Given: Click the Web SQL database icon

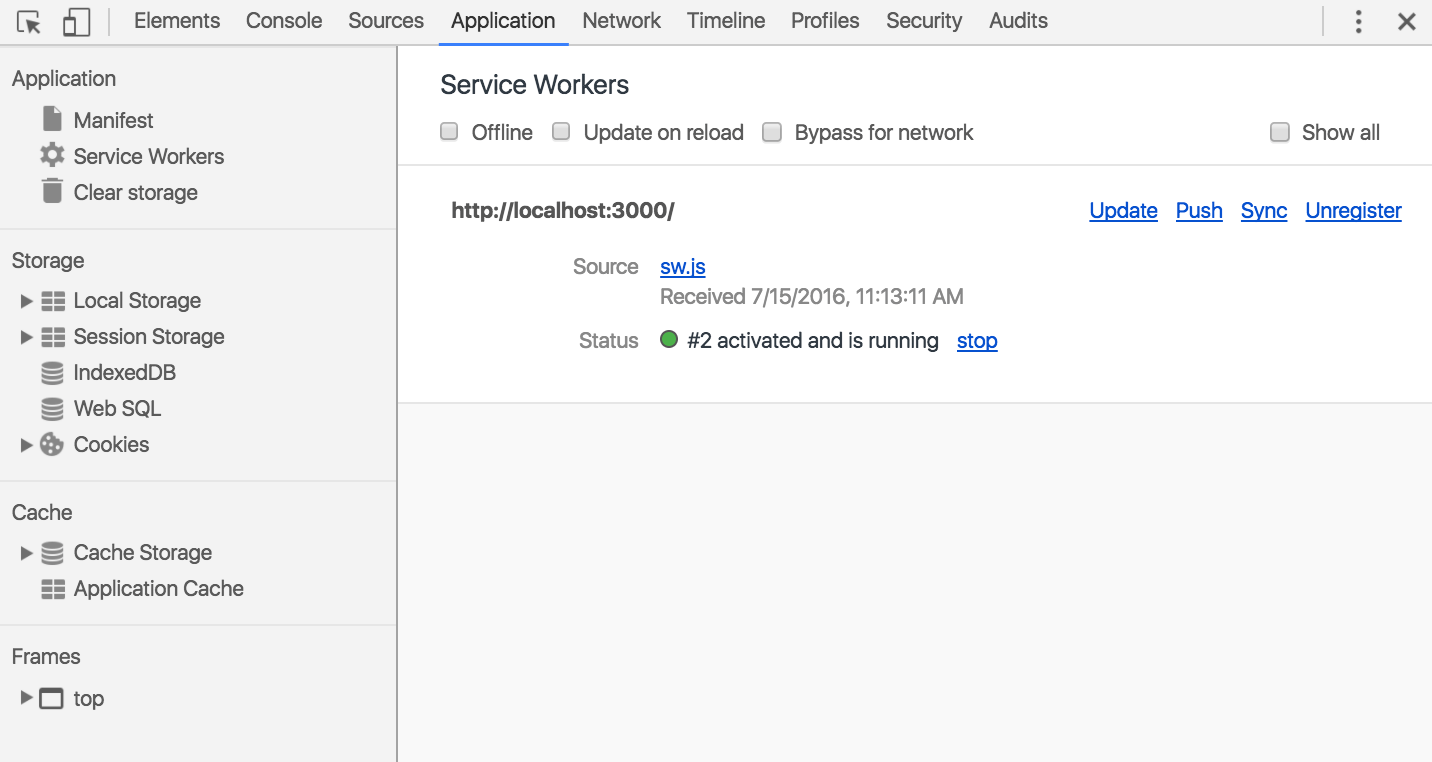Looking at the screenshot, I should 52,409.
